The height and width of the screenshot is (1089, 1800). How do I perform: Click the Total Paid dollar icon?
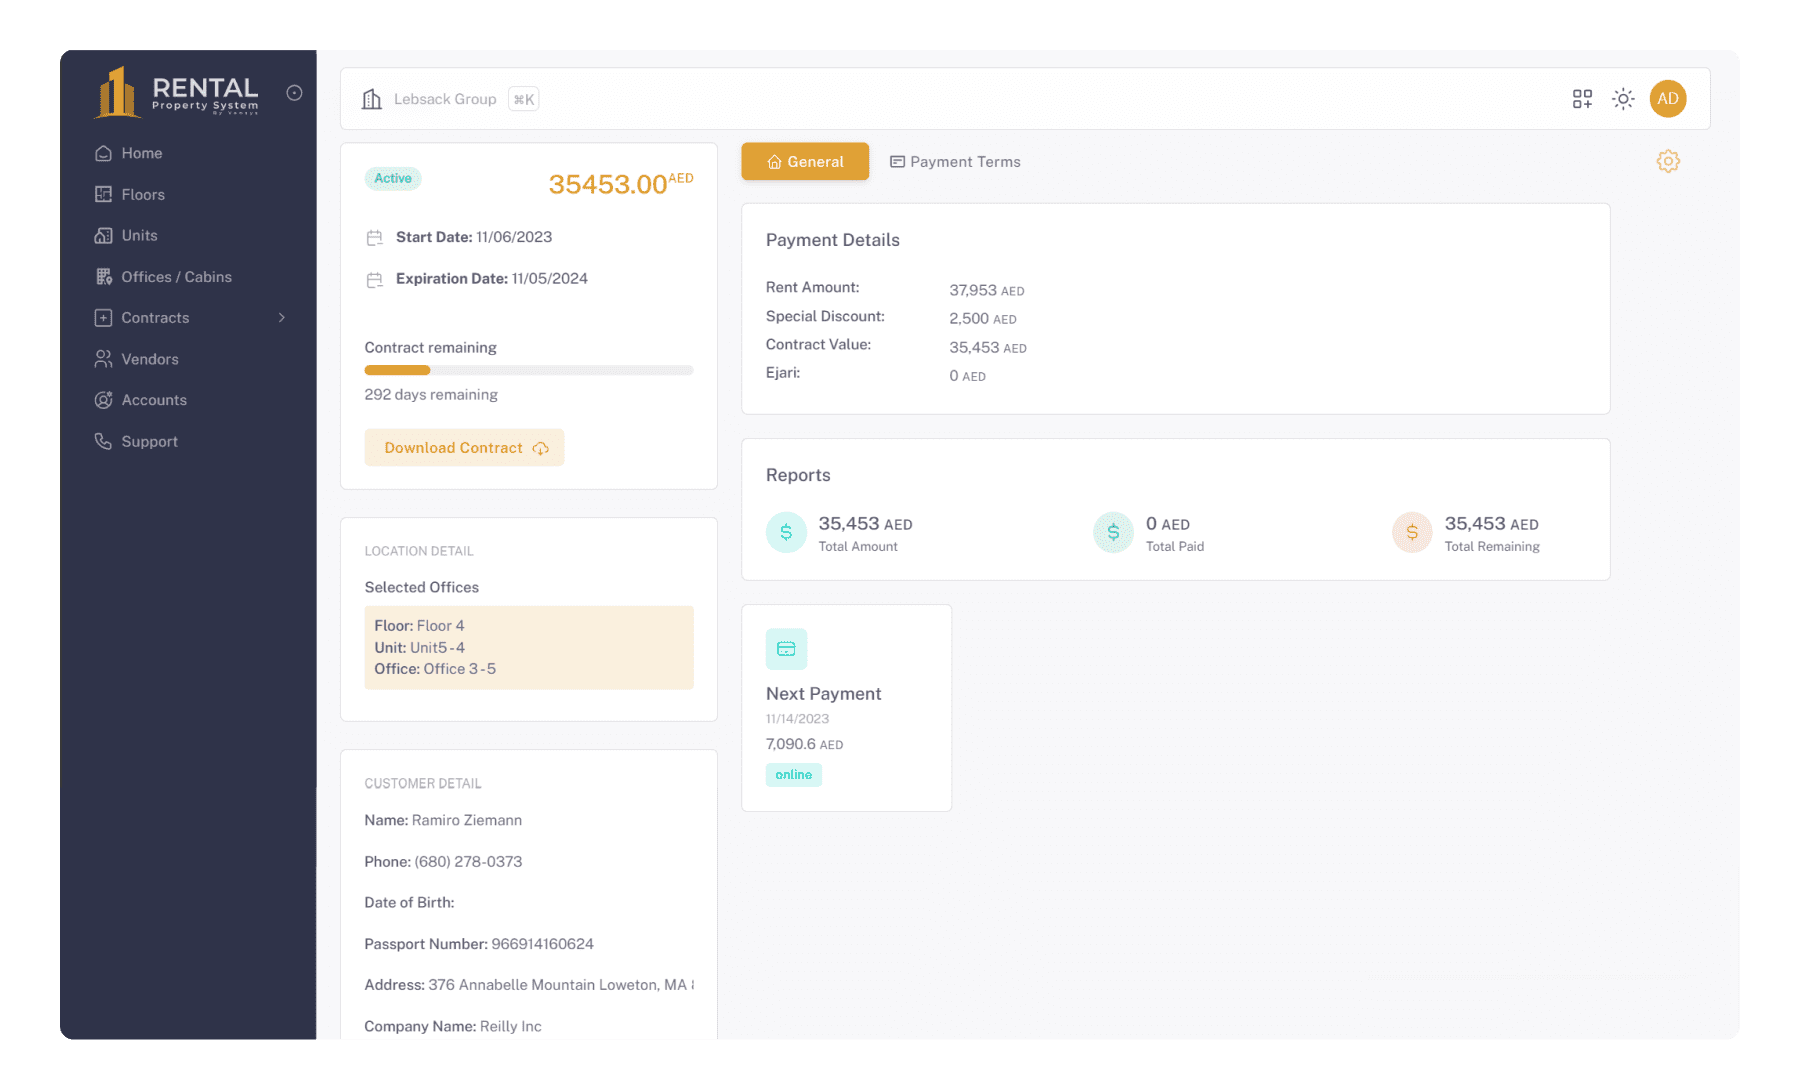pos(1113,532)
